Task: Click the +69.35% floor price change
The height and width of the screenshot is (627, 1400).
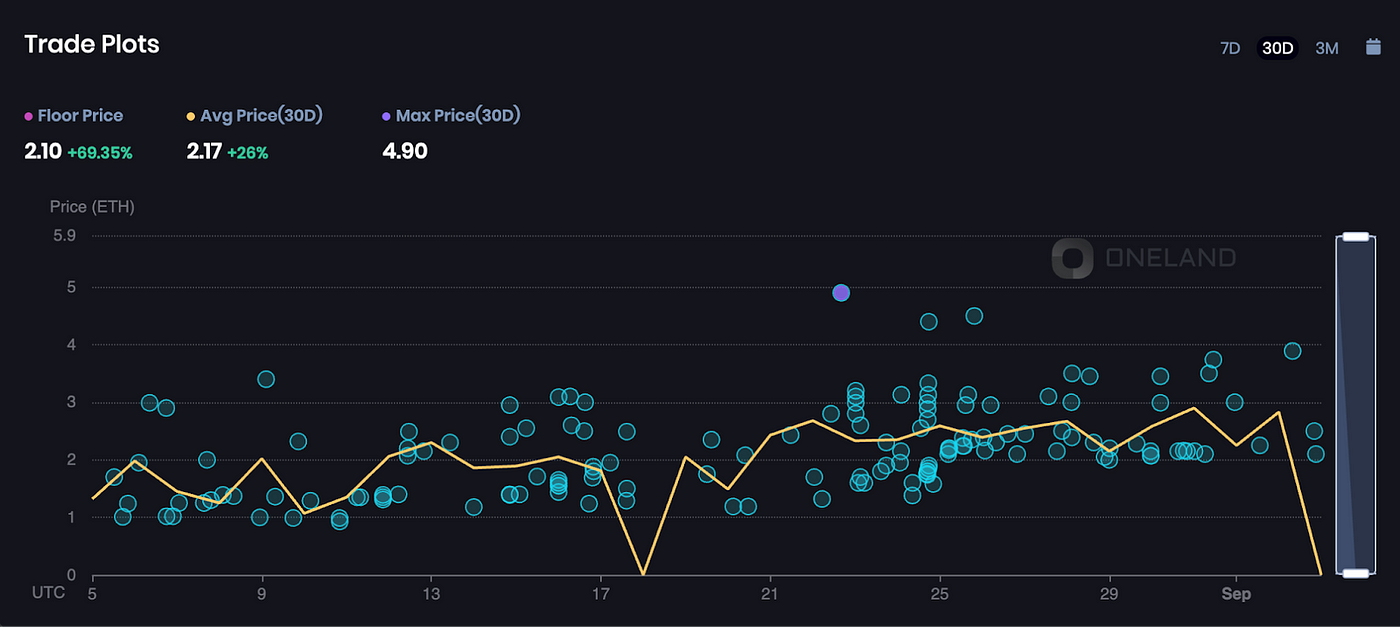Action: point(100,153)
